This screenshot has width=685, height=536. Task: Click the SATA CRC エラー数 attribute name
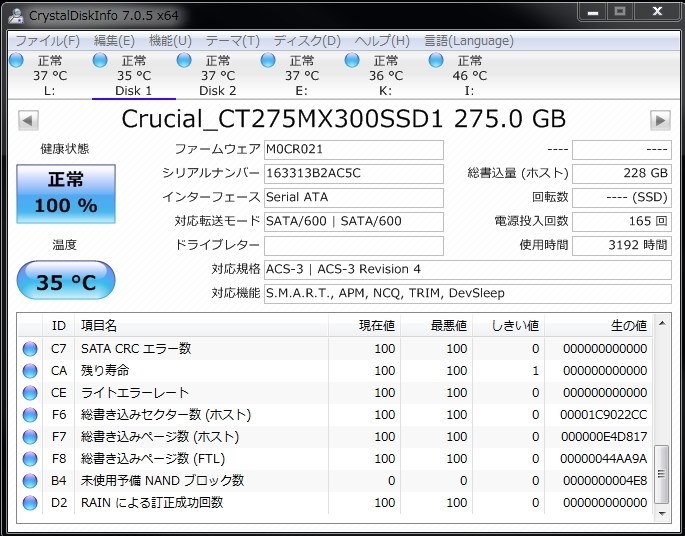136,349
